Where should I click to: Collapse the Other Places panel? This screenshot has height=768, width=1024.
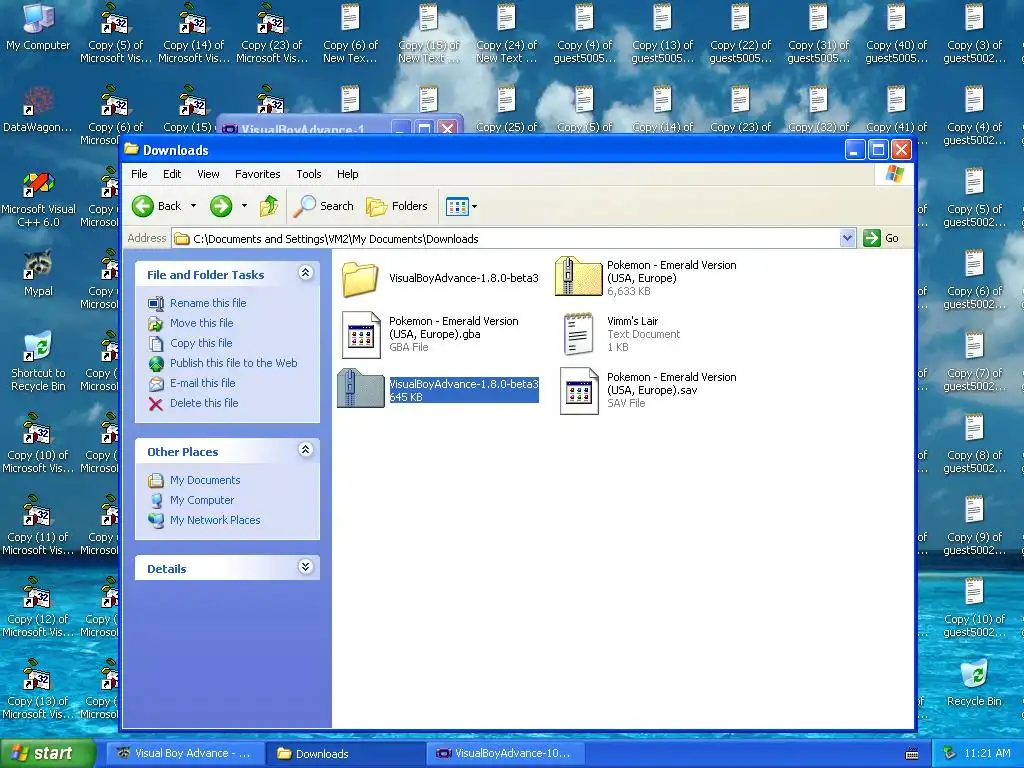tap(305, 449)
